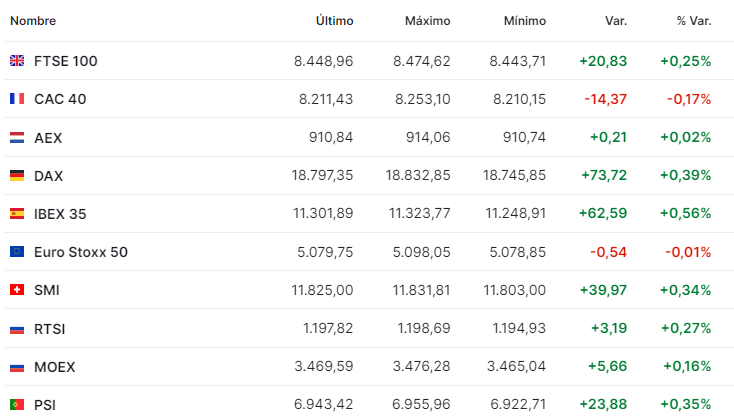This screenshot has width=734, height=417.
Task: Click the German flag icon beside DAX
Action: point(17,176)
